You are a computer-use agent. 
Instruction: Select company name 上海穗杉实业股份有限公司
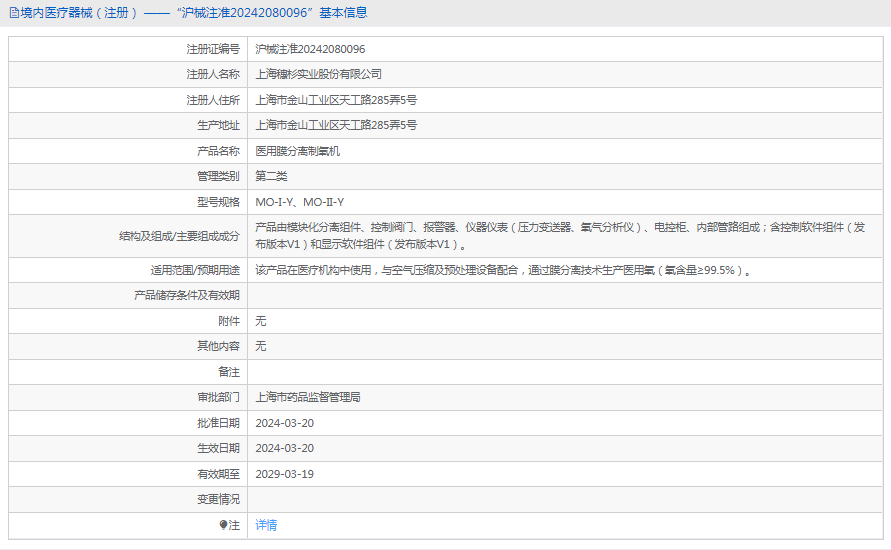point(318,74)
